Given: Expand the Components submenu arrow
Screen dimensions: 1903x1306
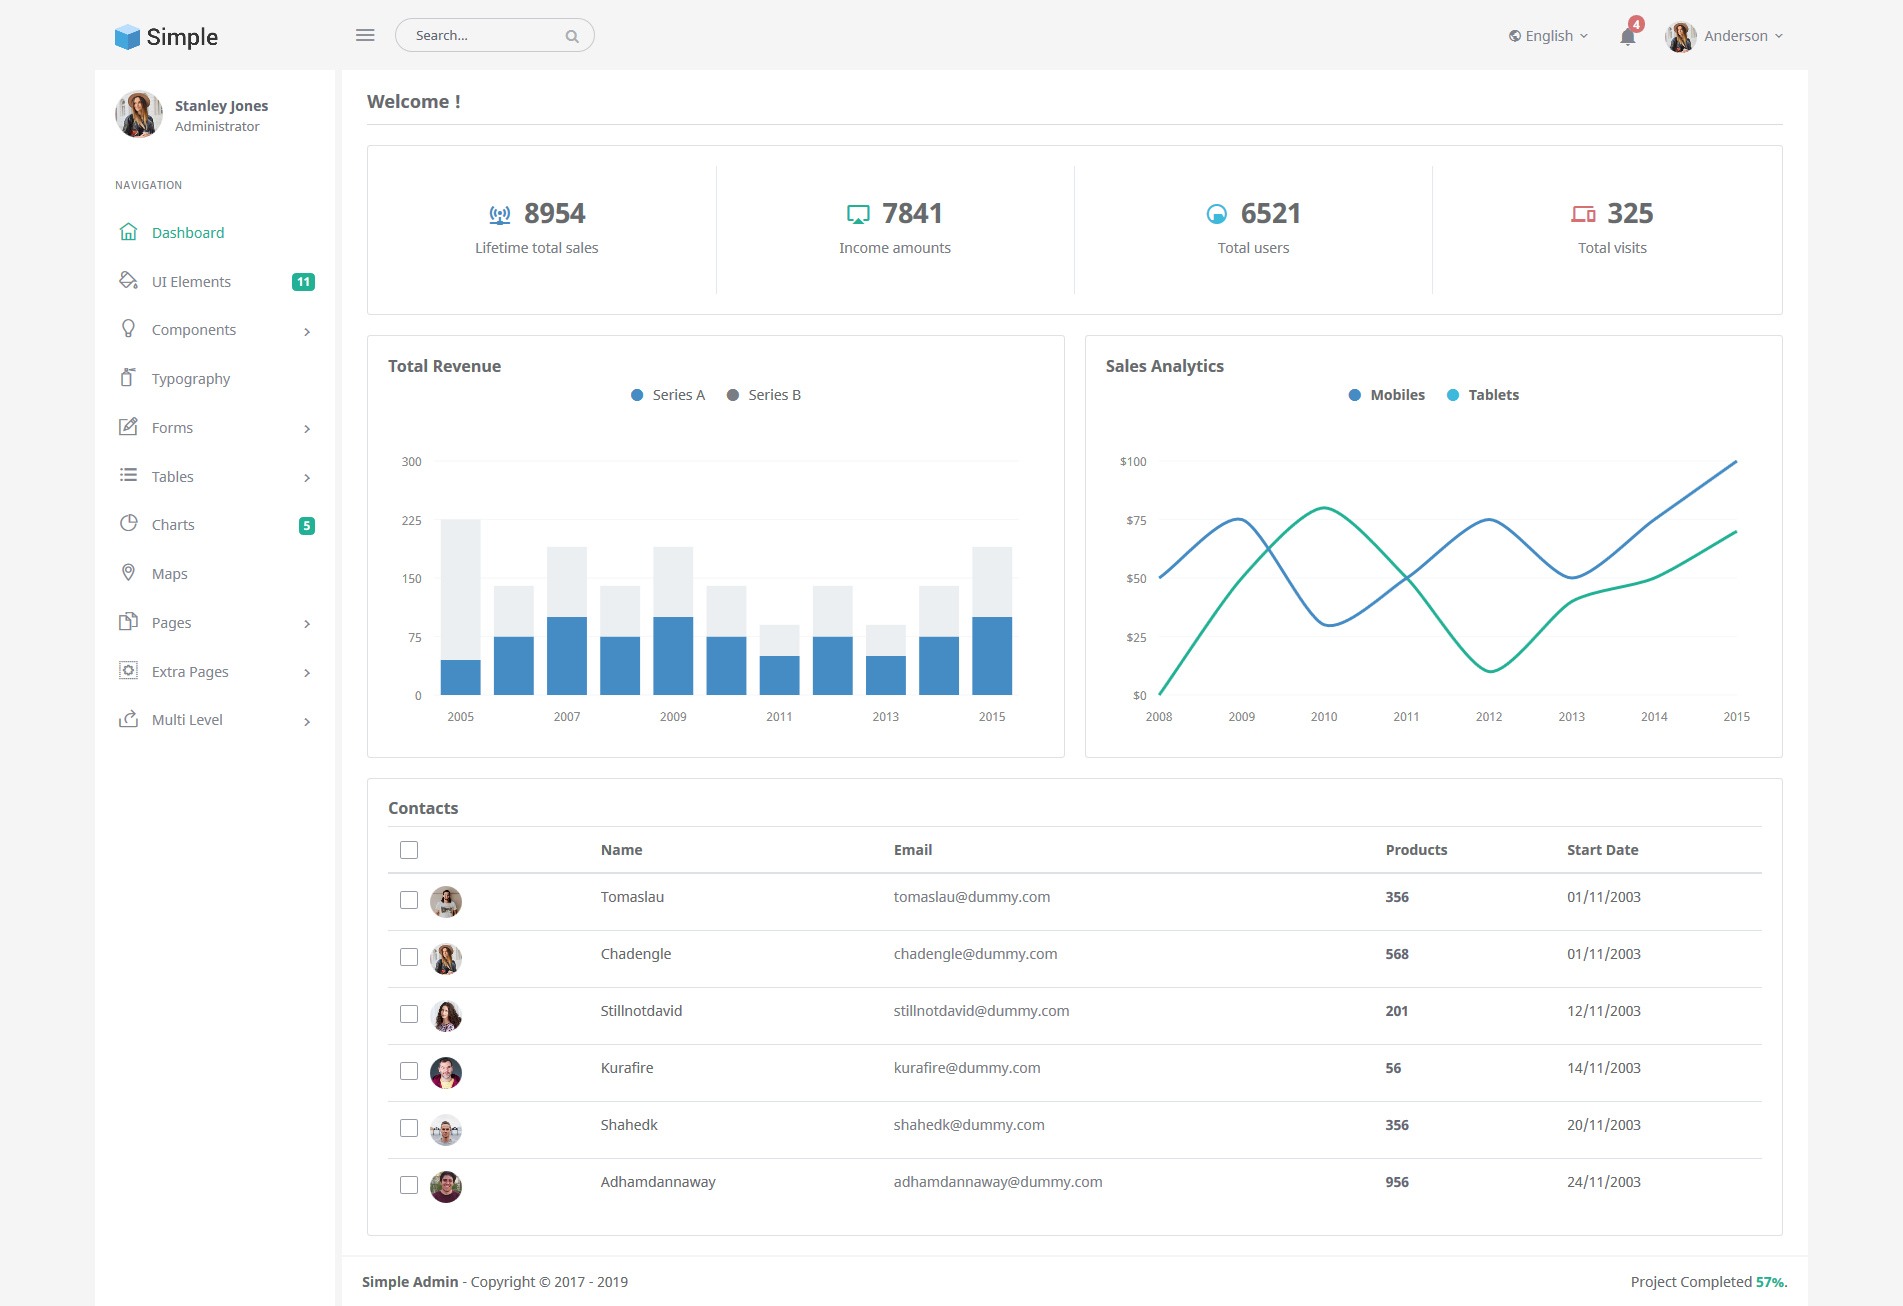Looking at the screenshot, I should (307, 331).
